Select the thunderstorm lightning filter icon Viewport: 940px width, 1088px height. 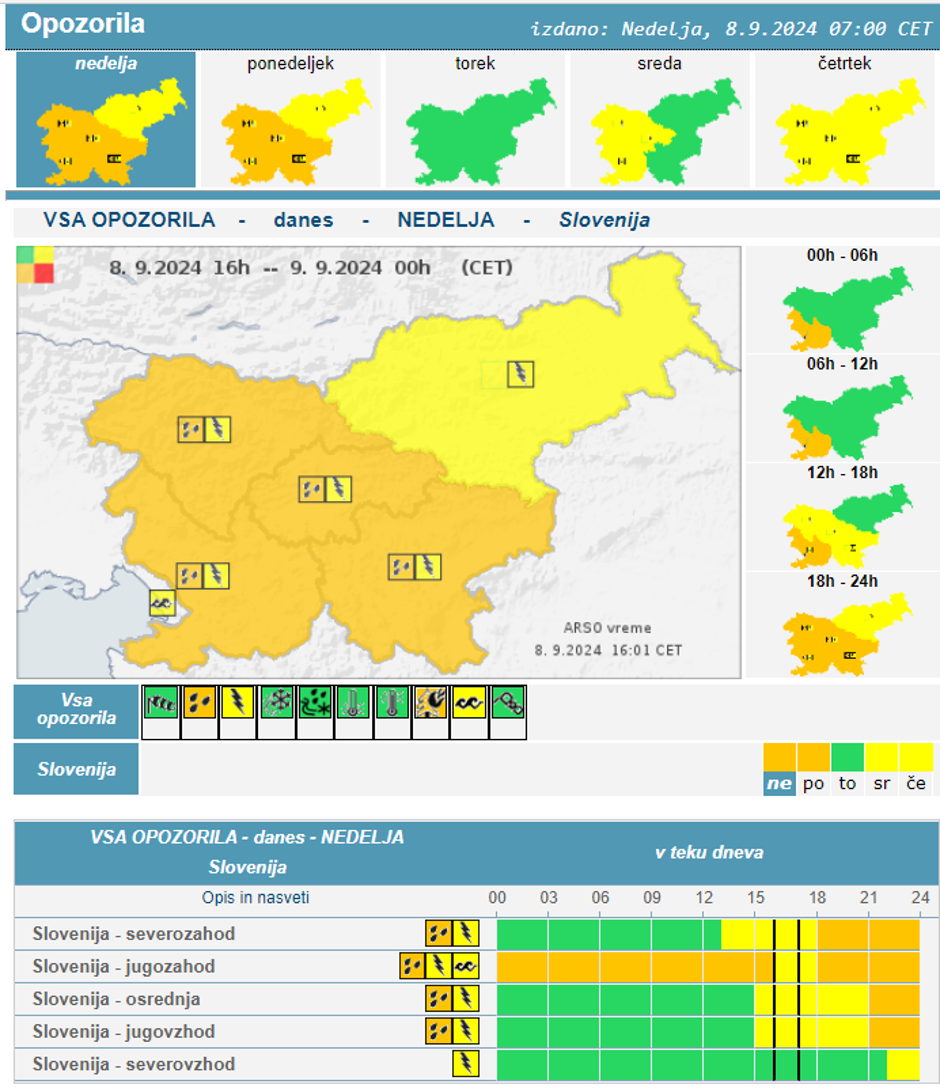238,702
